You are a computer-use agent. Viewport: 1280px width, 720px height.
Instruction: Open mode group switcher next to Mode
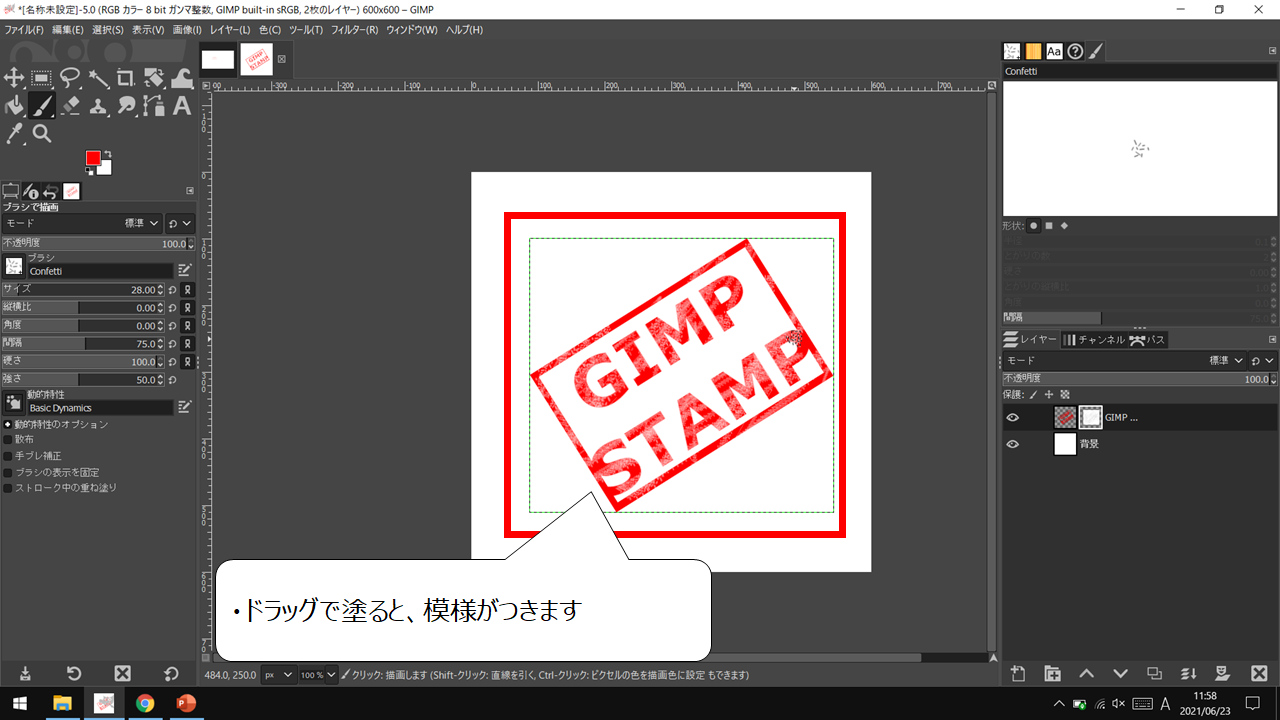180,224
